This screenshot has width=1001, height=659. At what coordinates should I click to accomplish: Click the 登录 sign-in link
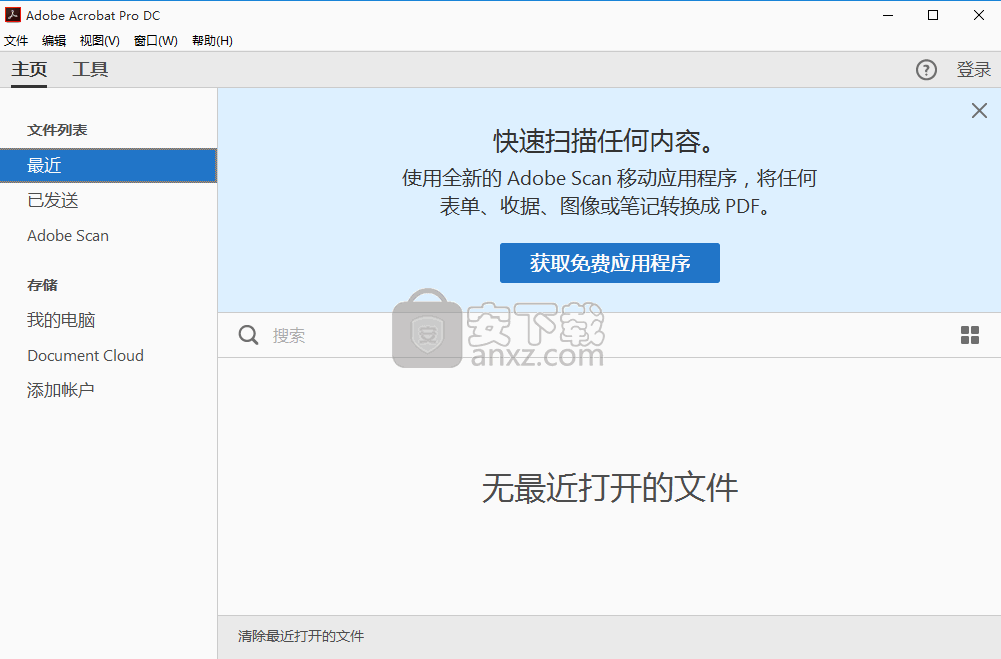tap(974, 70)
